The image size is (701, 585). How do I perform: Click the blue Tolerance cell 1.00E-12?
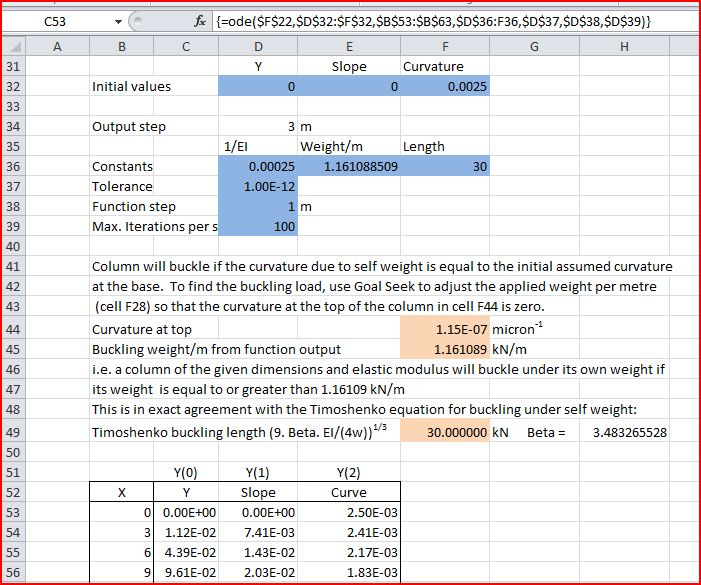258,186
